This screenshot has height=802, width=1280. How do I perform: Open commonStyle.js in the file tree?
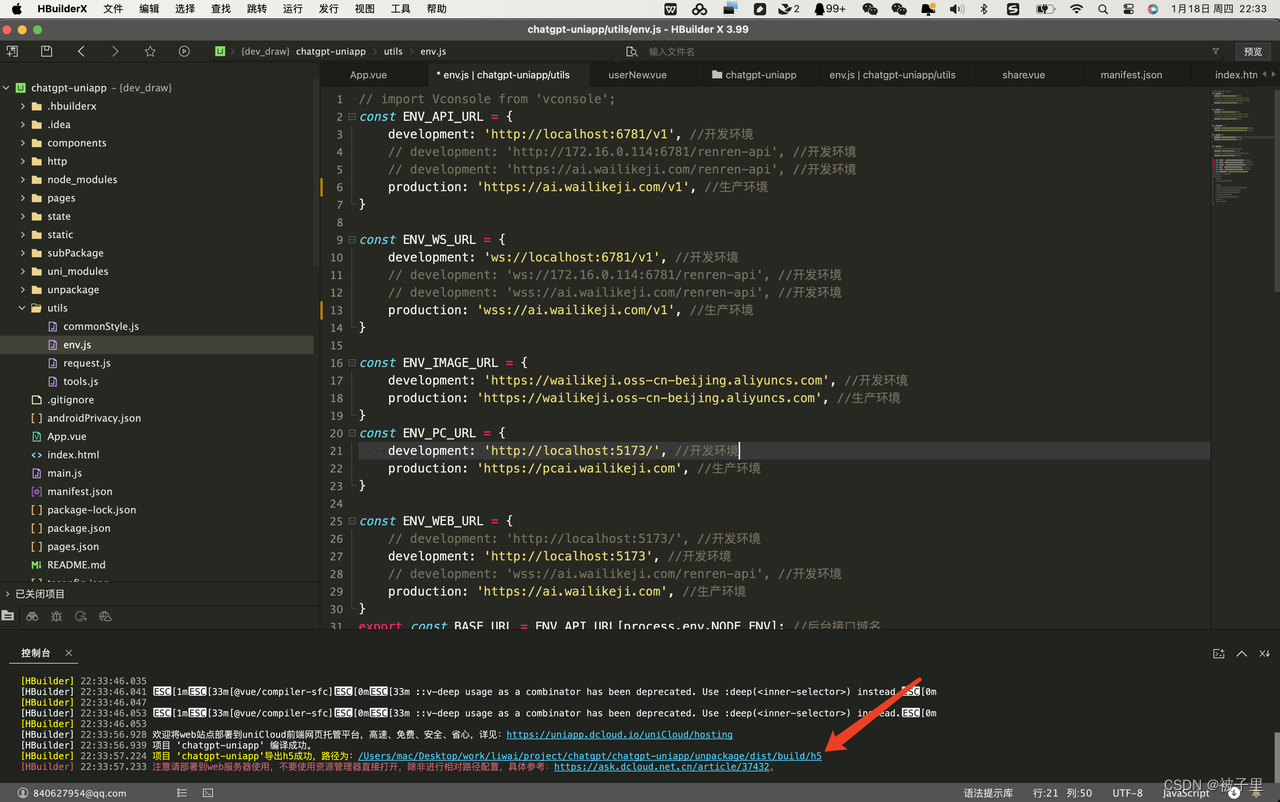click(x=101, y=326)
